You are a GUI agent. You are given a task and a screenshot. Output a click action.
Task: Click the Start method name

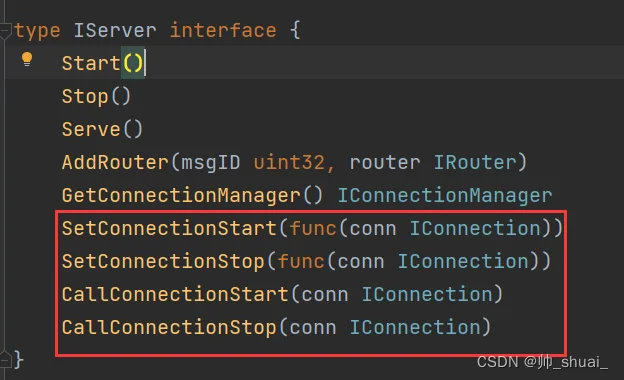click(91, 63)
